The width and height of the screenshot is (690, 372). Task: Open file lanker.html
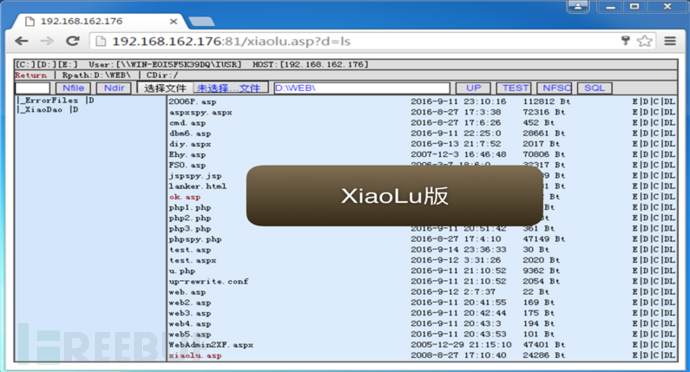click(x=198, y=186)
